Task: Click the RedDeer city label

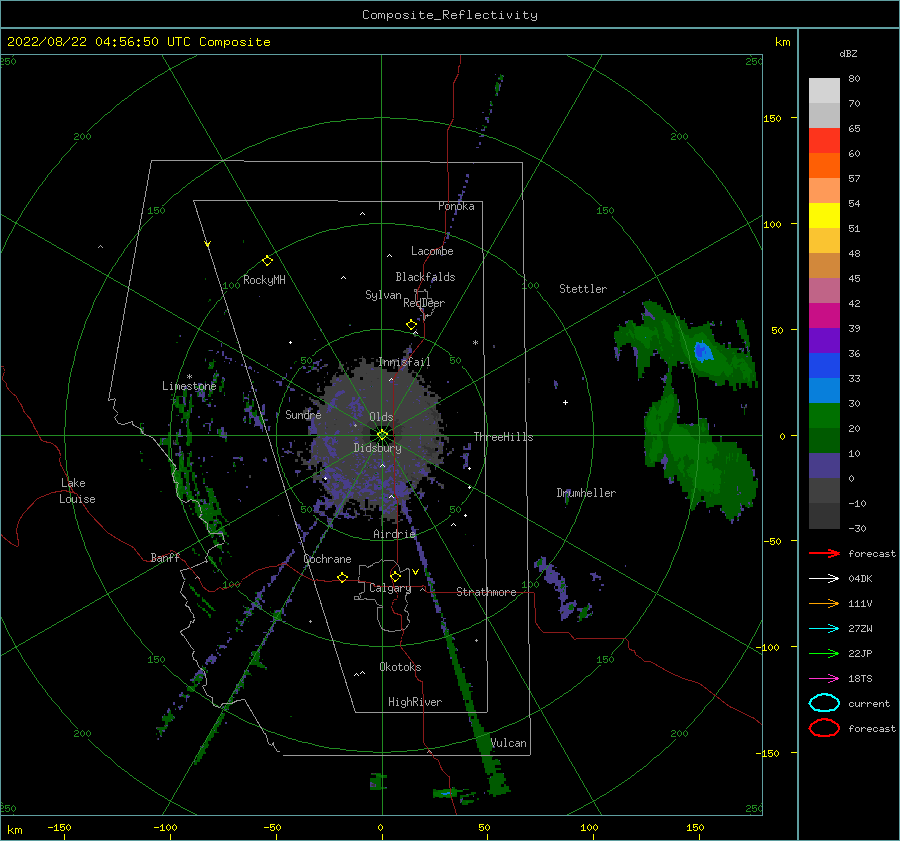Action: [424, 303]
